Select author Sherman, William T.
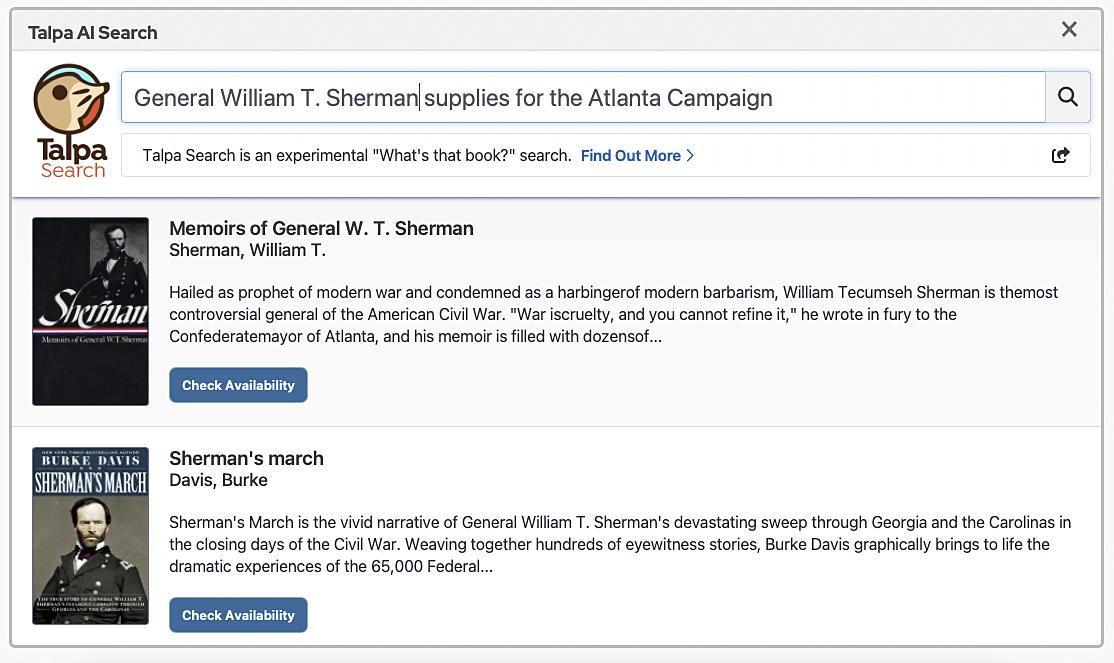Screen dimensions: 1114x663 247,250
